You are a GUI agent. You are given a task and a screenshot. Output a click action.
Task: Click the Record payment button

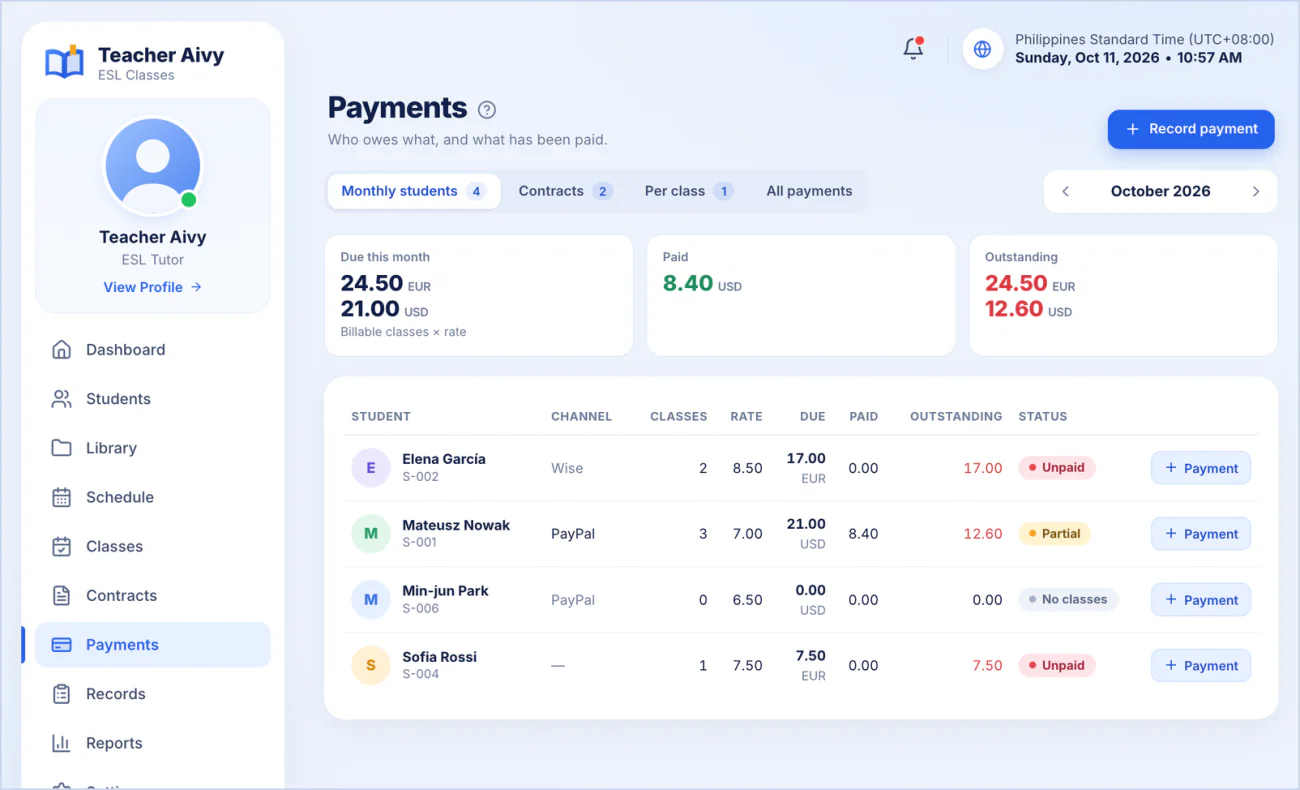pos(1191,129)
